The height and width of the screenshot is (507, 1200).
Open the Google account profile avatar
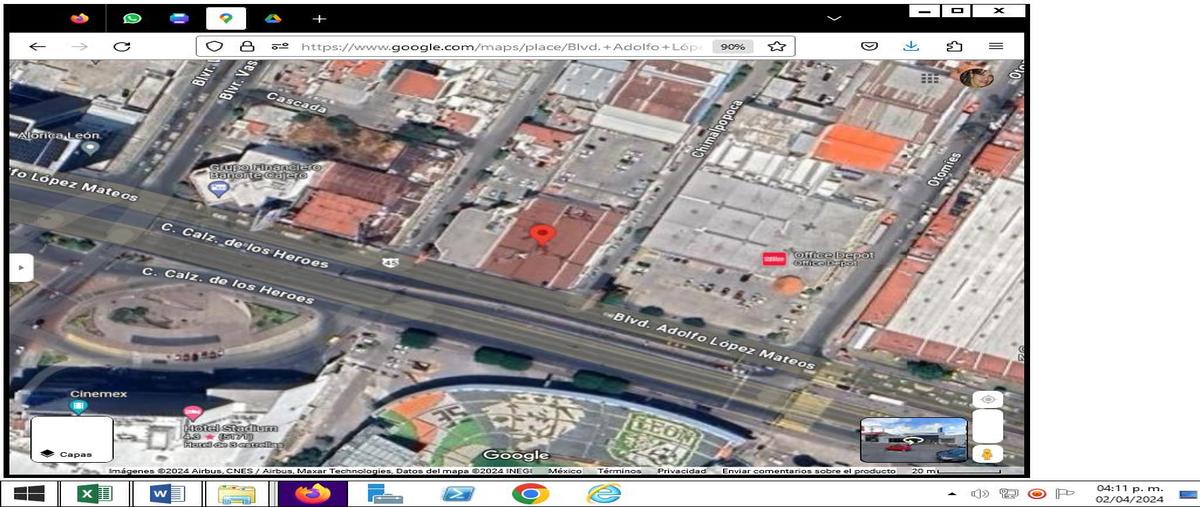click(x=975, y=77)
